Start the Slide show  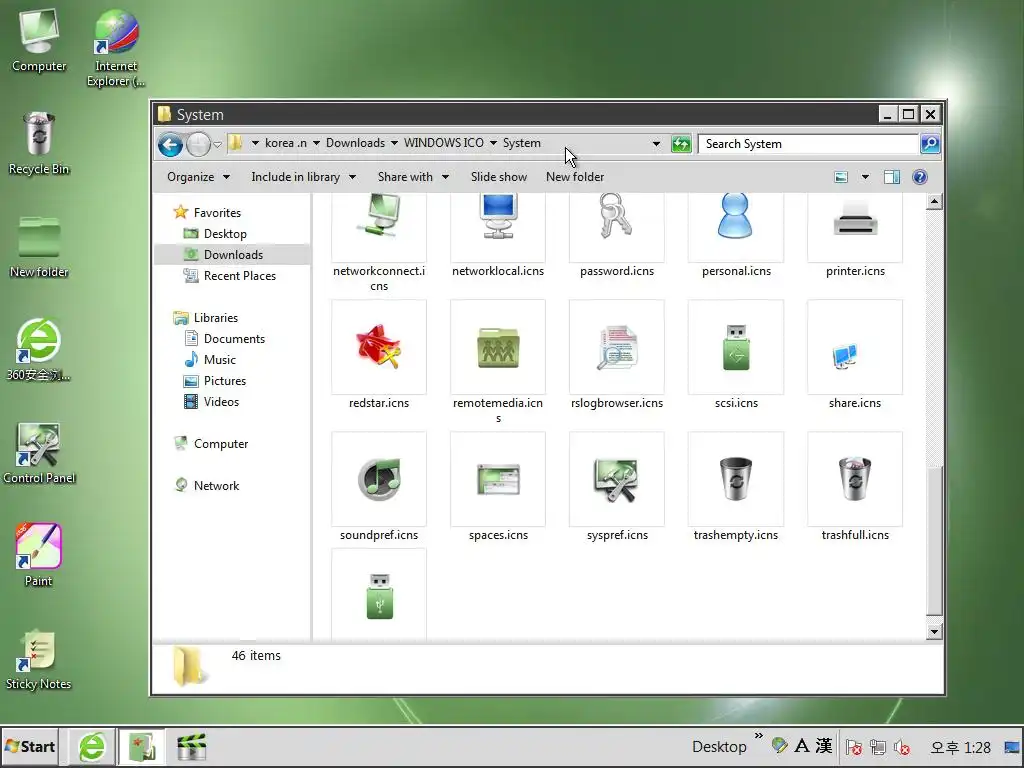click(x=499, y=177)
